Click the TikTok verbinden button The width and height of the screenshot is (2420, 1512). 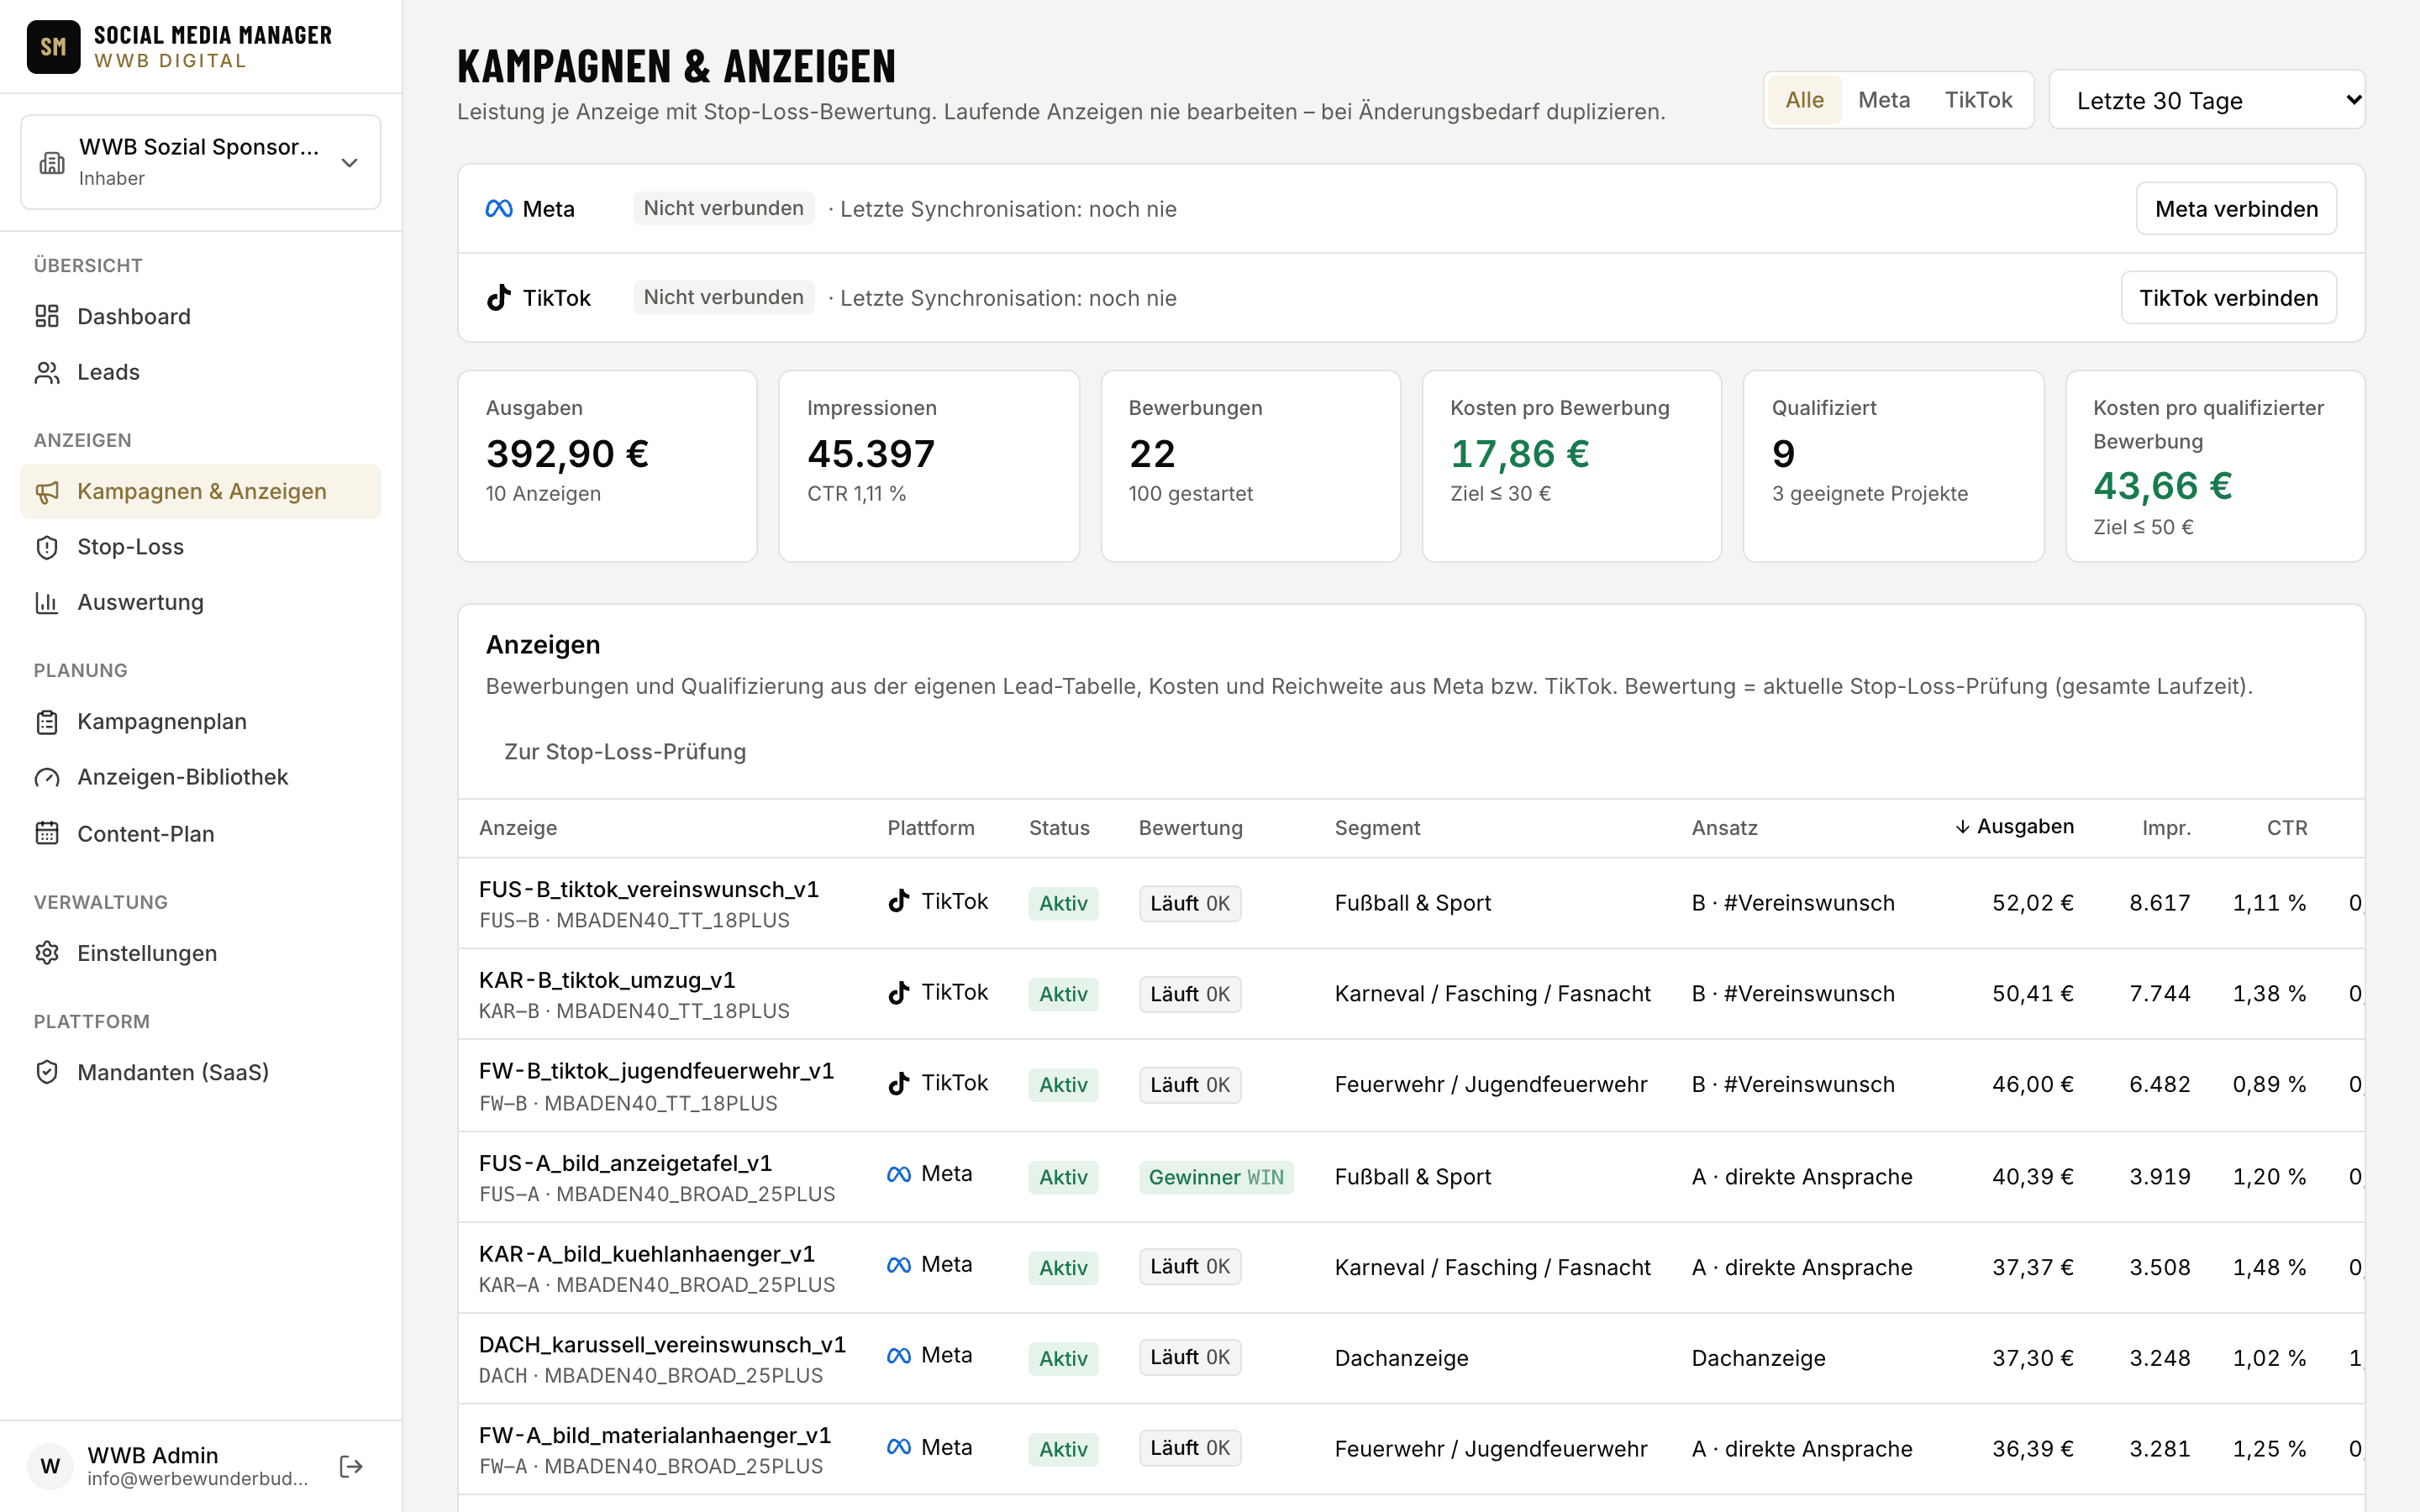coord(2228,297)
